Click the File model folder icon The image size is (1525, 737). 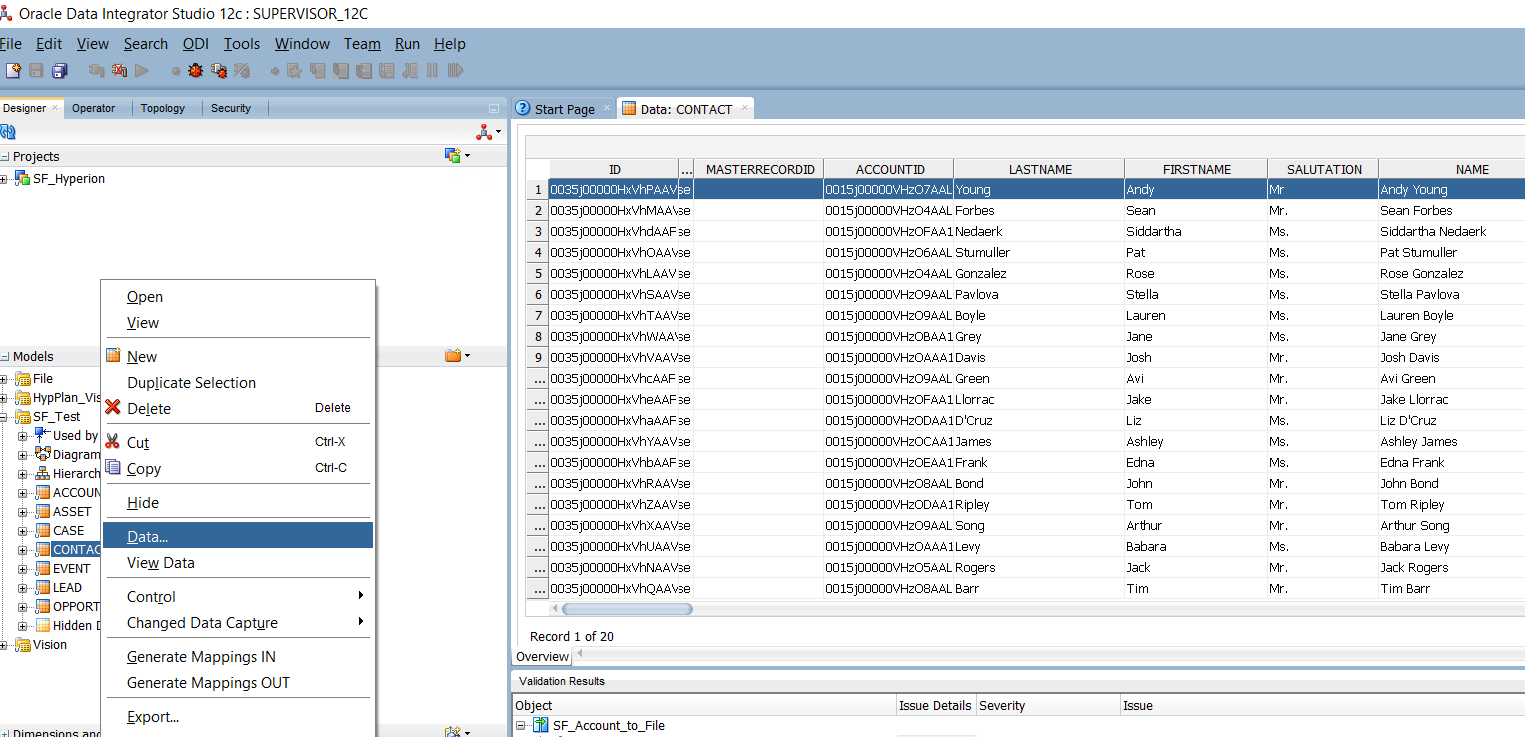pyautogui.click(x=23, y=379)
